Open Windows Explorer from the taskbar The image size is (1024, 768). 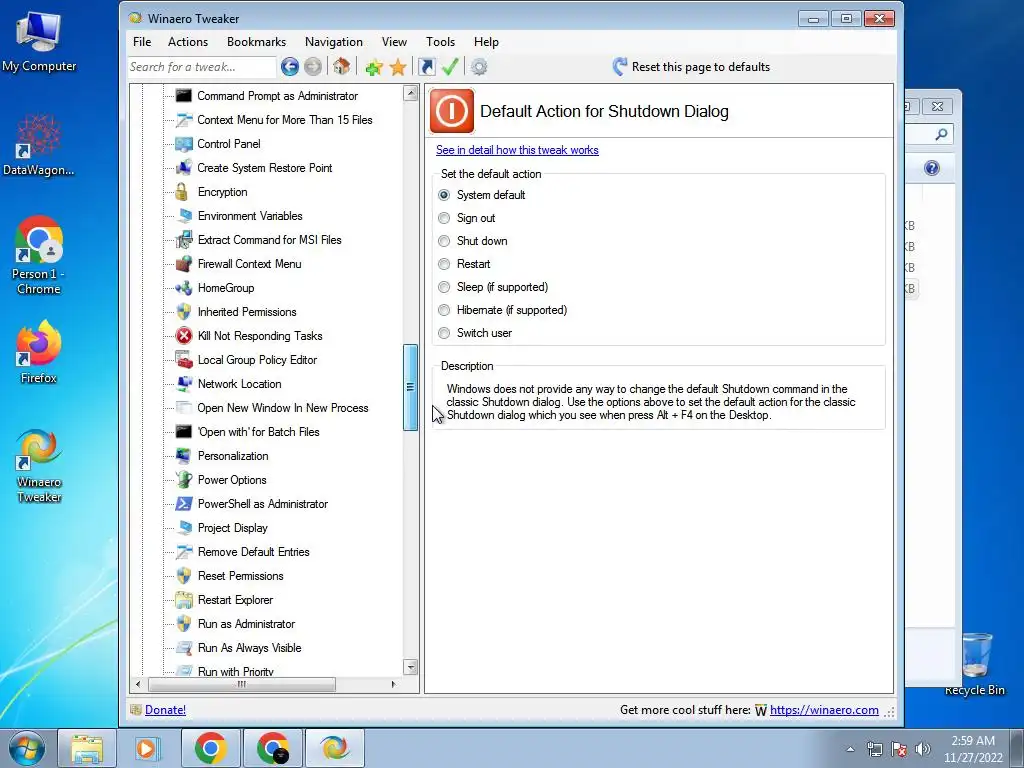click(x=87, y=748)
